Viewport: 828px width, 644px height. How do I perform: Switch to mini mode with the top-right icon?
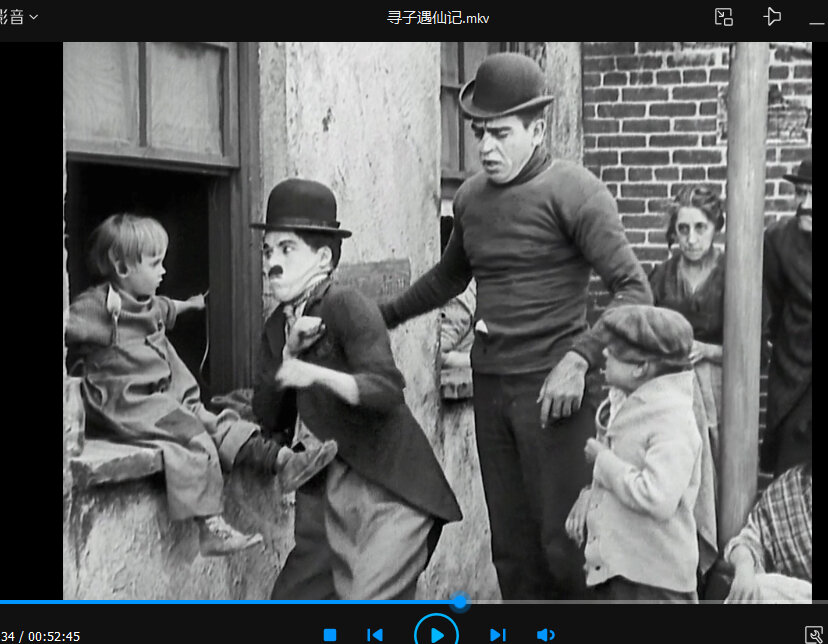(723, 17)
